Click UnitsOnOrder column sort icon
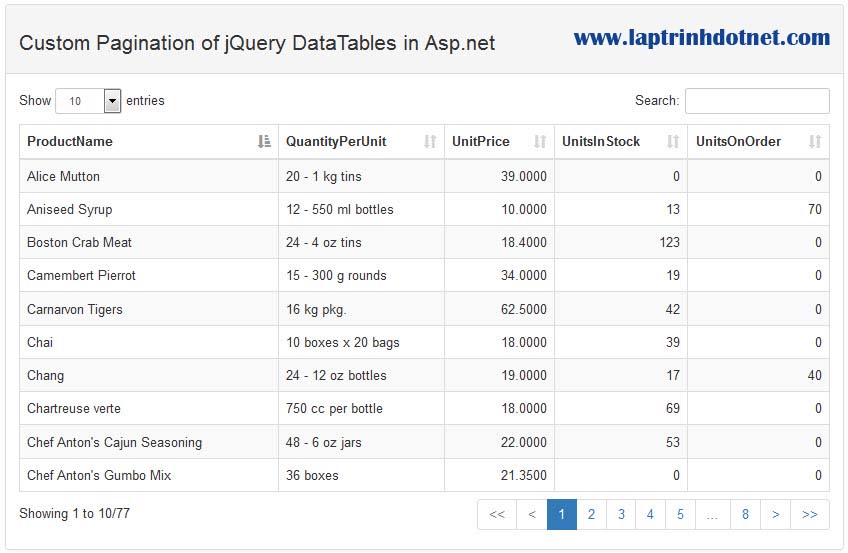The width and height of the screenshot is (848, 553). (815, 142)
